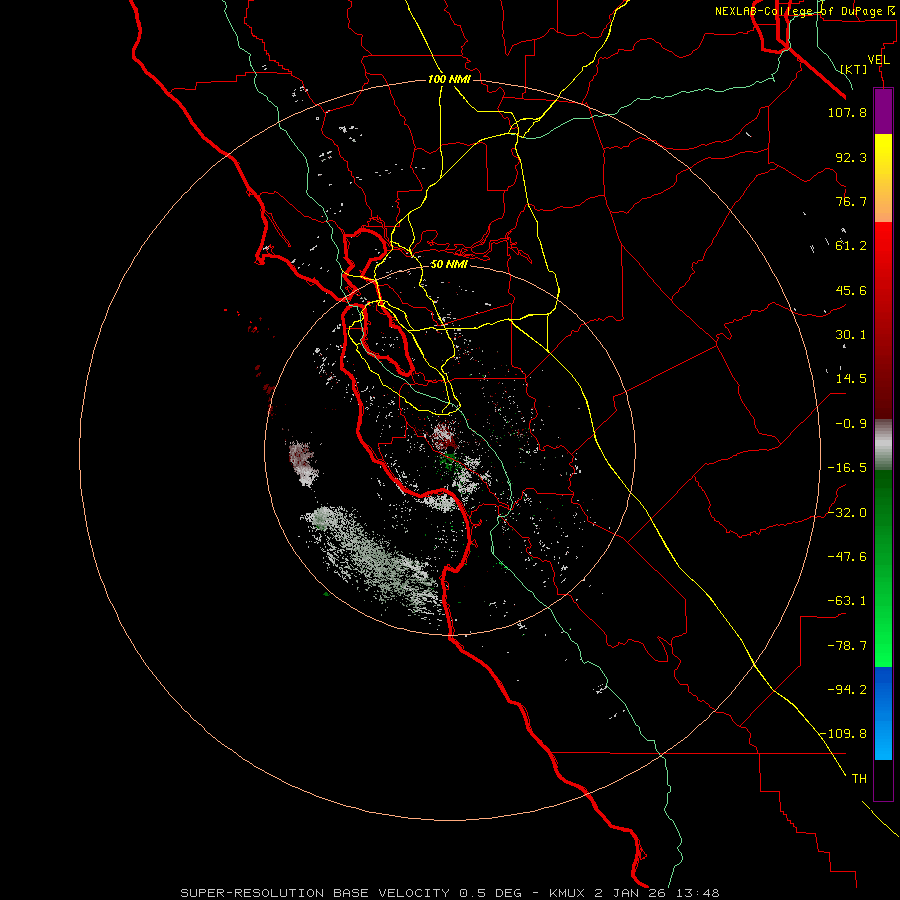Click the 50 NMI range ring label

449,264
